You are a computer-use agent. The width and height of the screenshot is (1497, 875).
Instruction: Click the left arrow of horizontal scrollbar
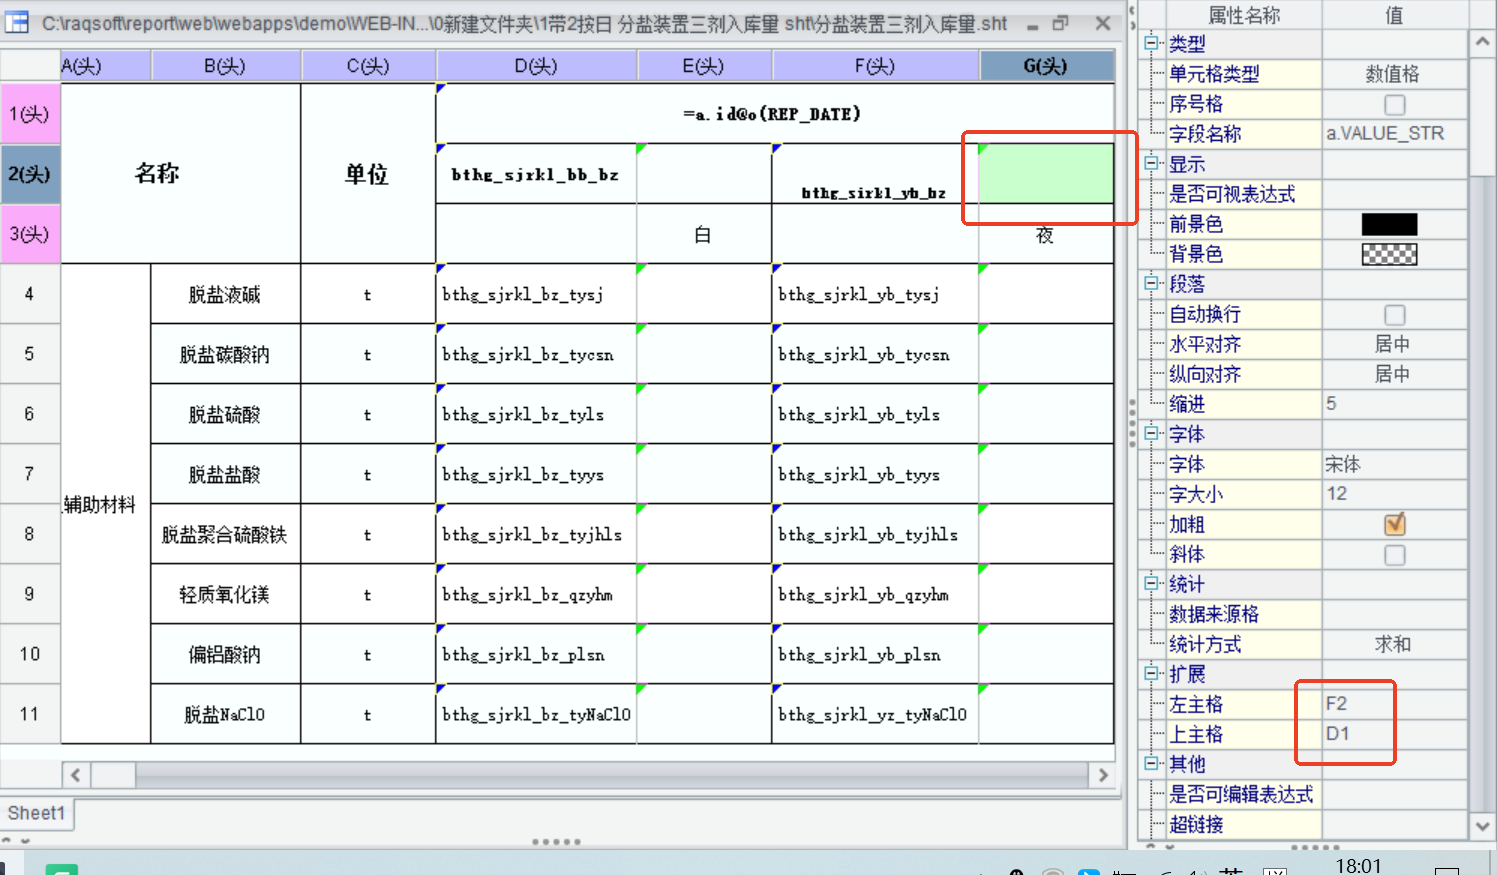[76, 775]
